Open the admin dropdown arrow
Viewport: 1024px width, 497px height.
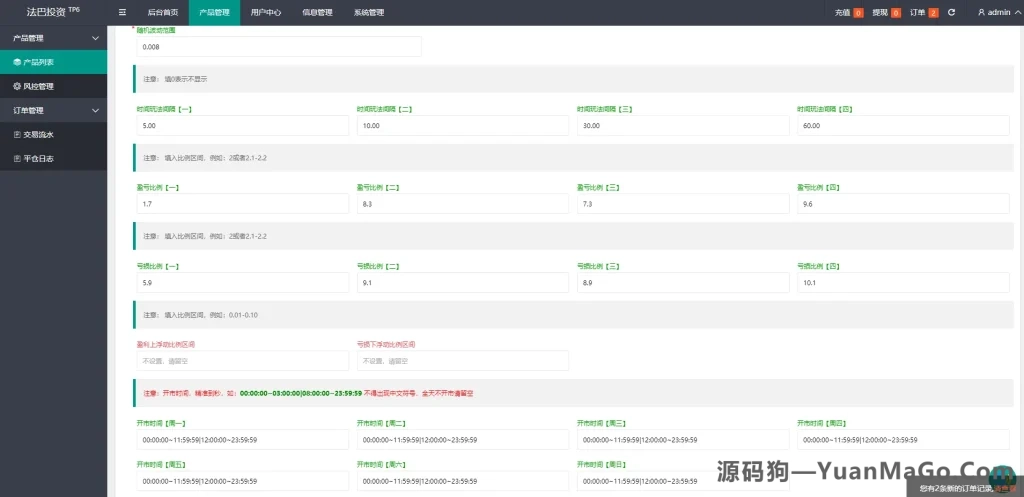[x=1016, y=13]
